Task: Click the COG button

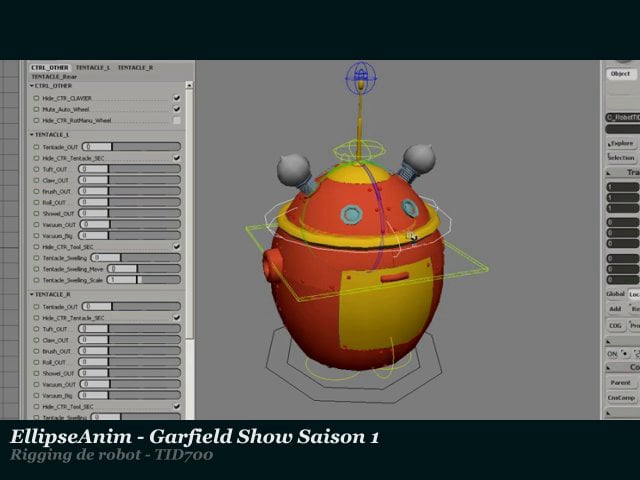Action: coord(616,326)
